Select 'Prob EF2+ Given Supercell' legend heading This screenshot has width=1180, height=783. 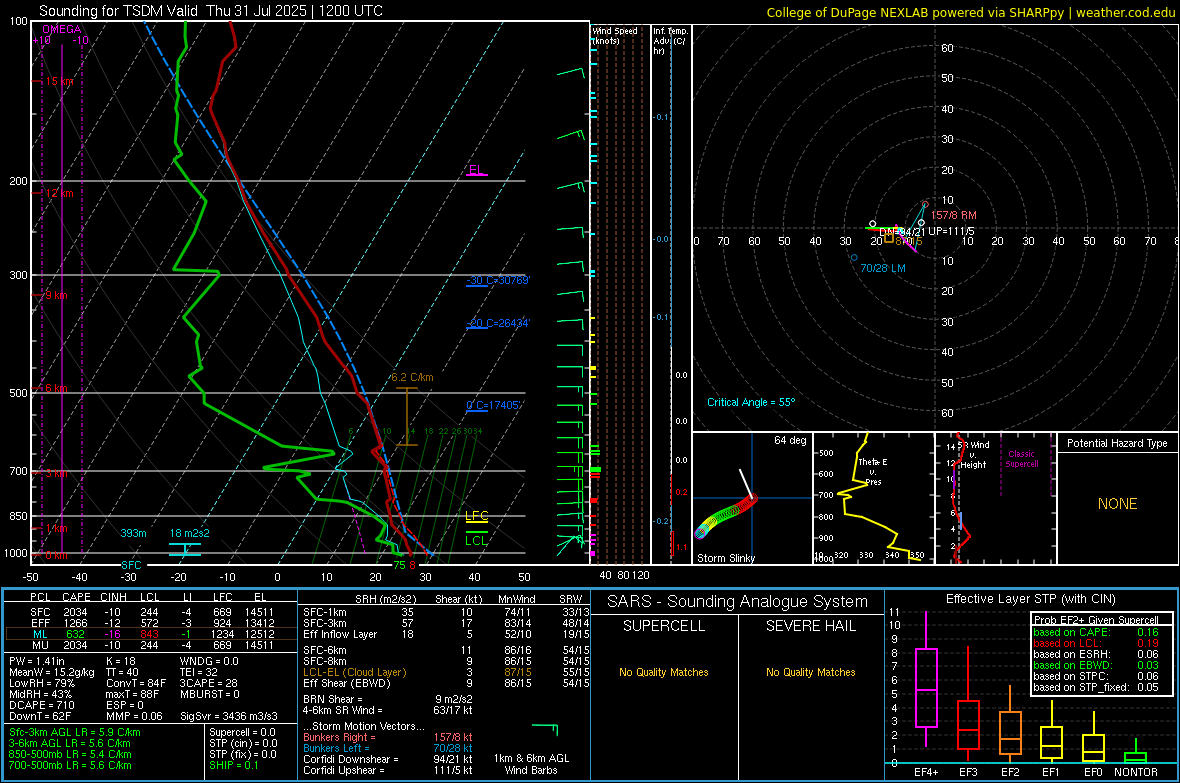pyautogui.click(x=1096, y=620)
